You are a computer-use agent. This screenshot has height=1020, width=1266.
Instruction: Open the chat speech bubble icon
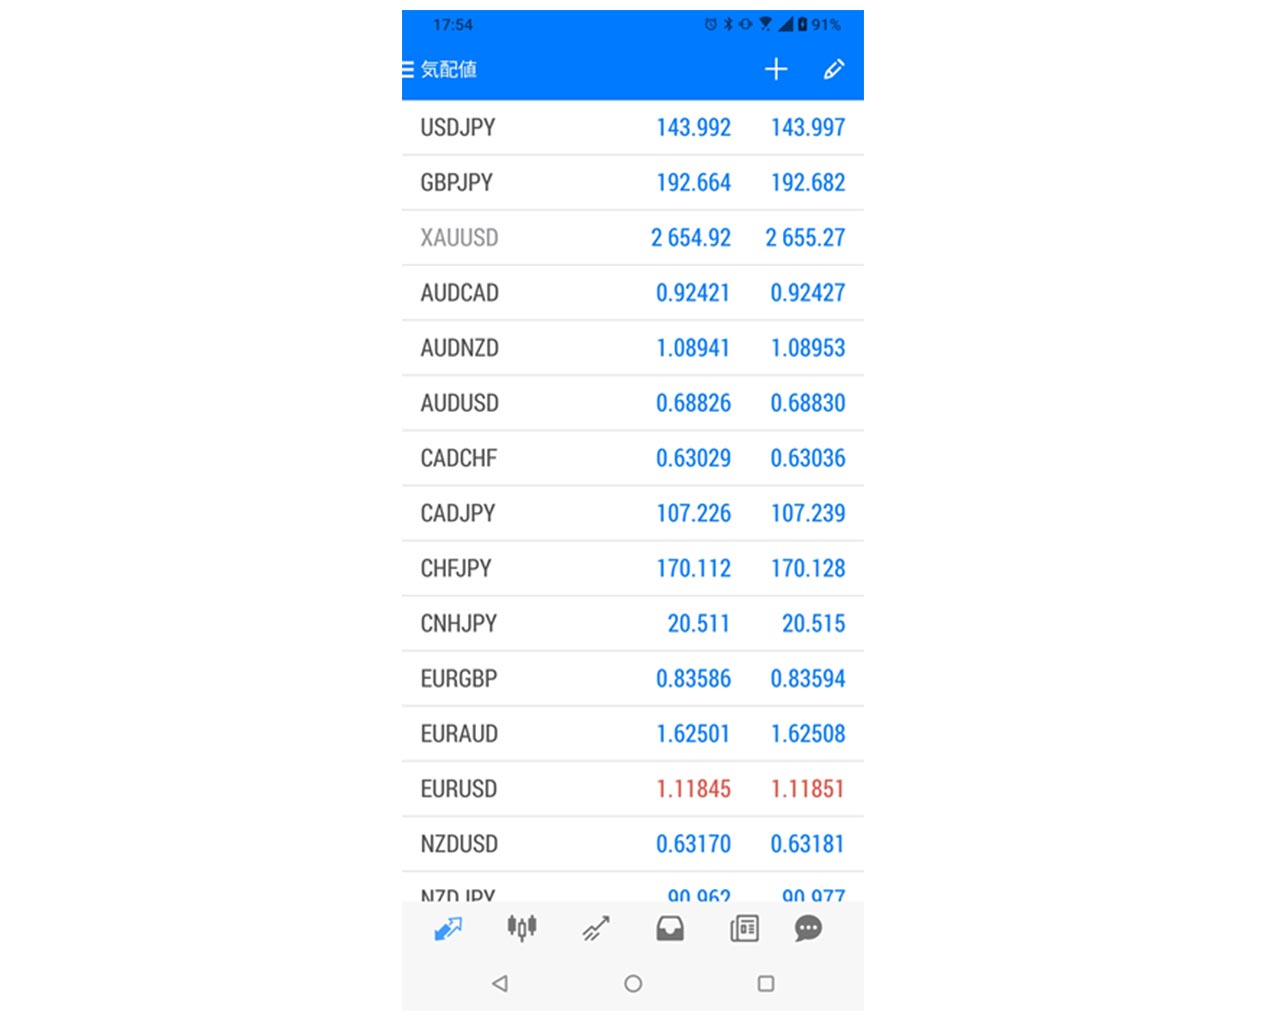(x=808, y=929)
